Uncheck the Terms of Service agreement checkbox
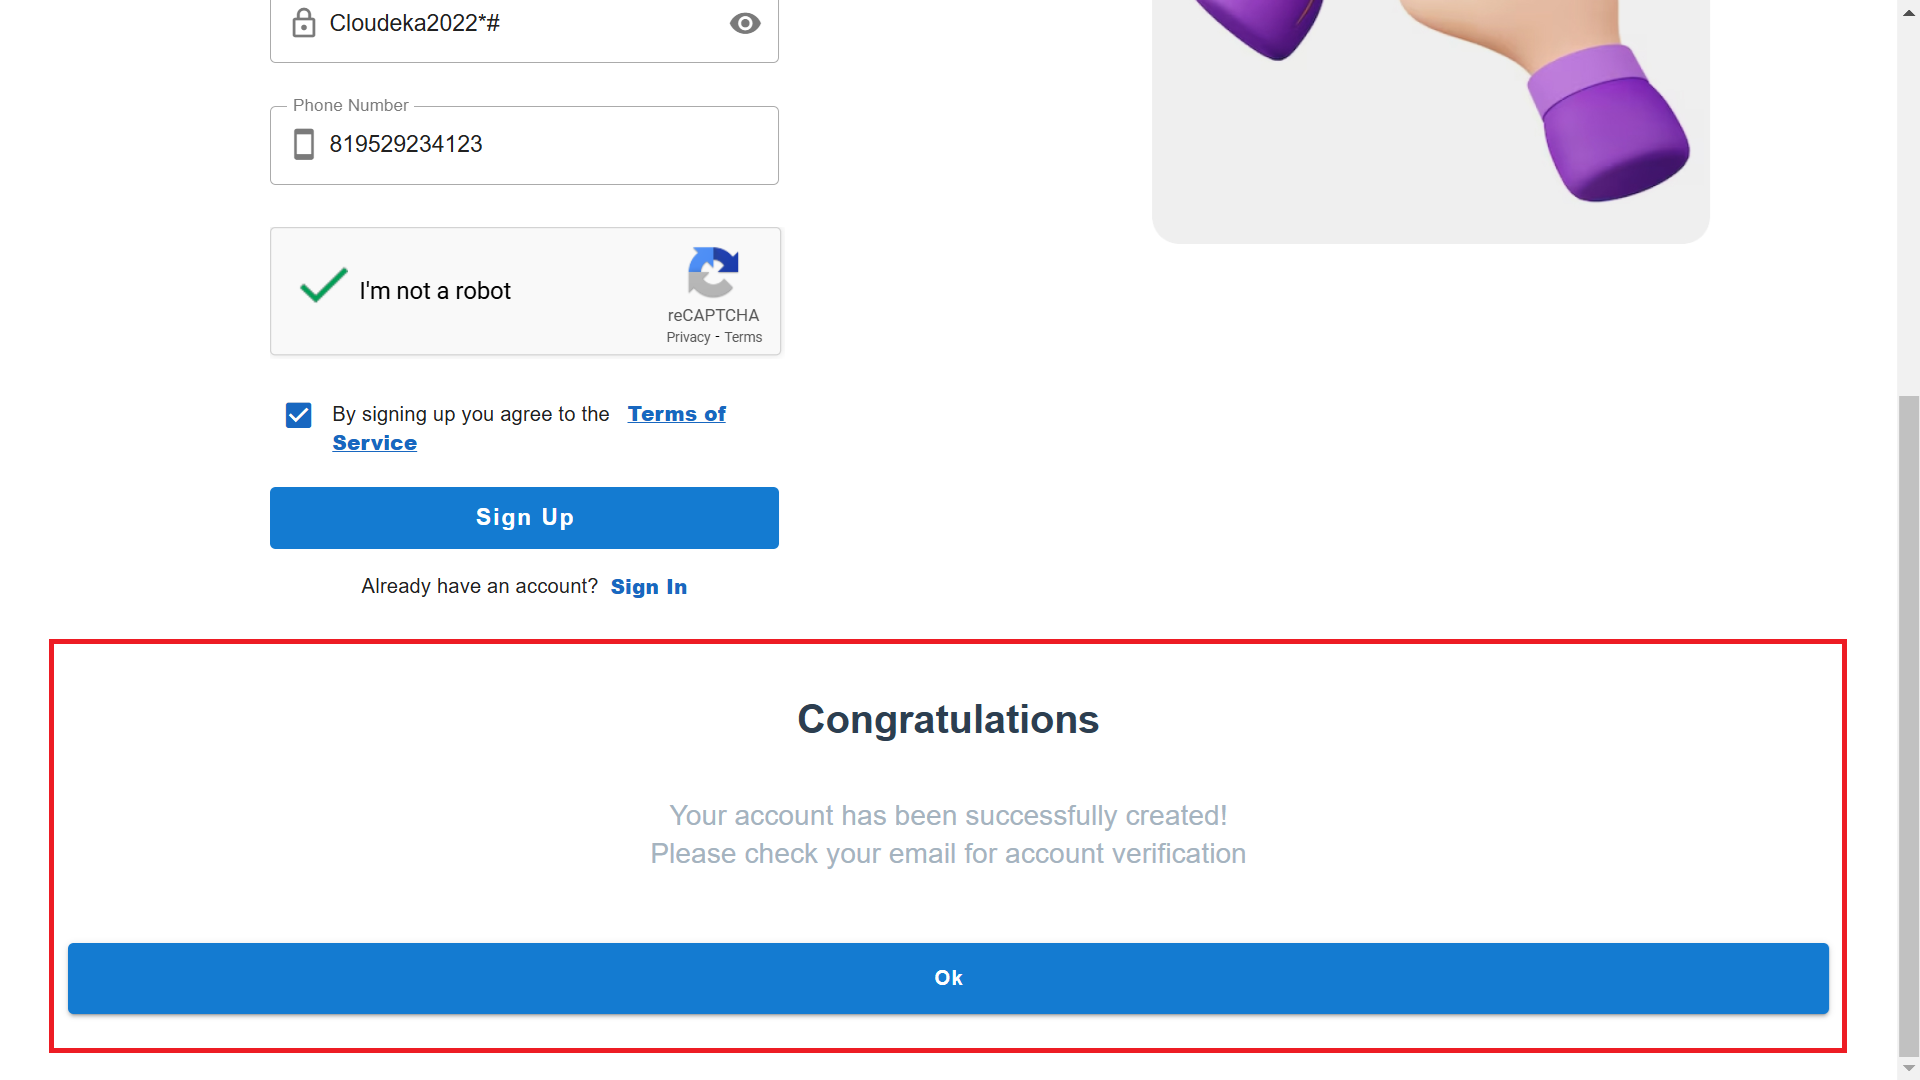 tap(299, 415)
